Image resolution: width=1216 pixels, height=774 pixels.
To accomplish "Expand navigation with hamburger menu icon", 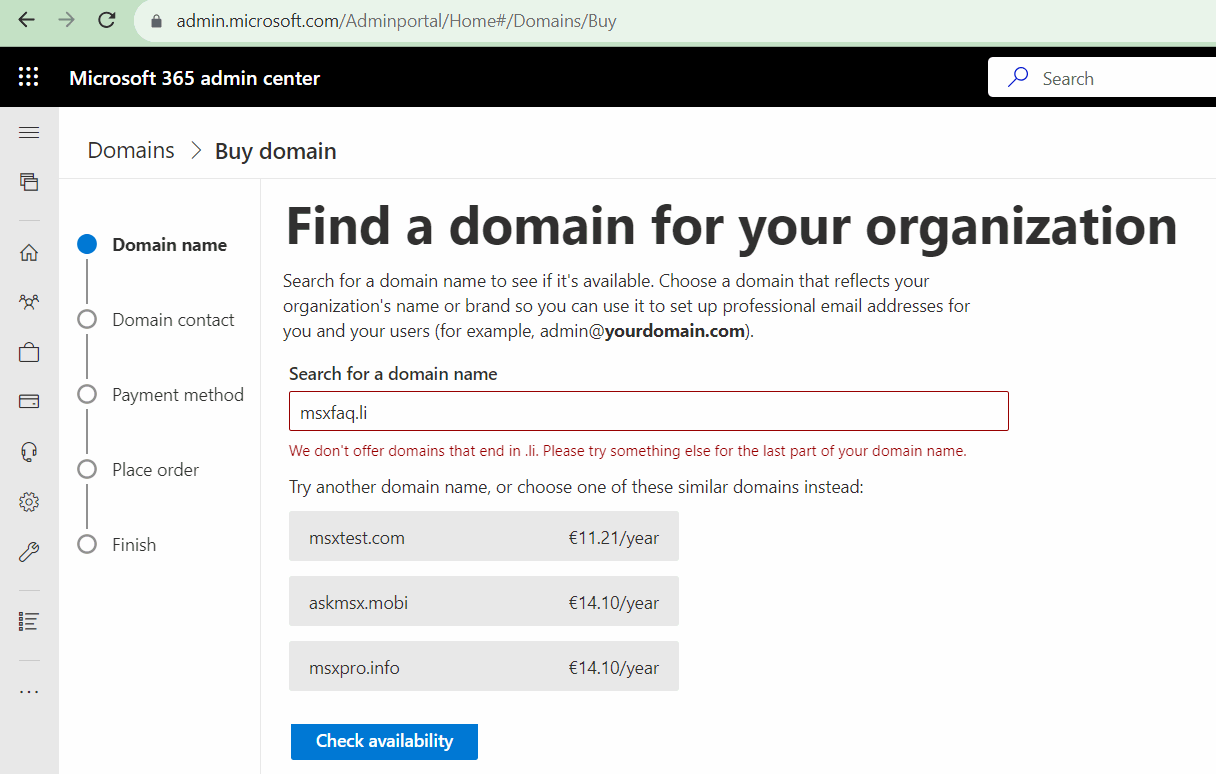I will 29,132.
